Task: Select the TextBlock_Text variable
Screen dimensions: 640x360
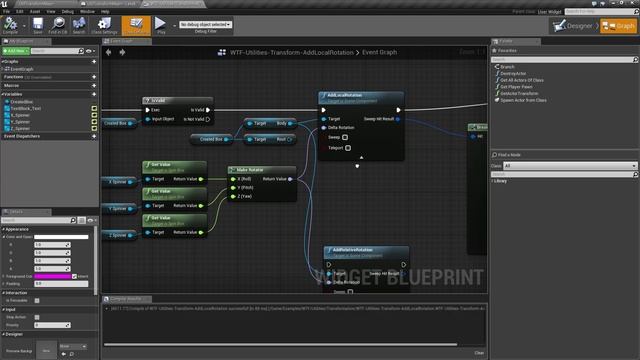Action: tap(25, 109)
